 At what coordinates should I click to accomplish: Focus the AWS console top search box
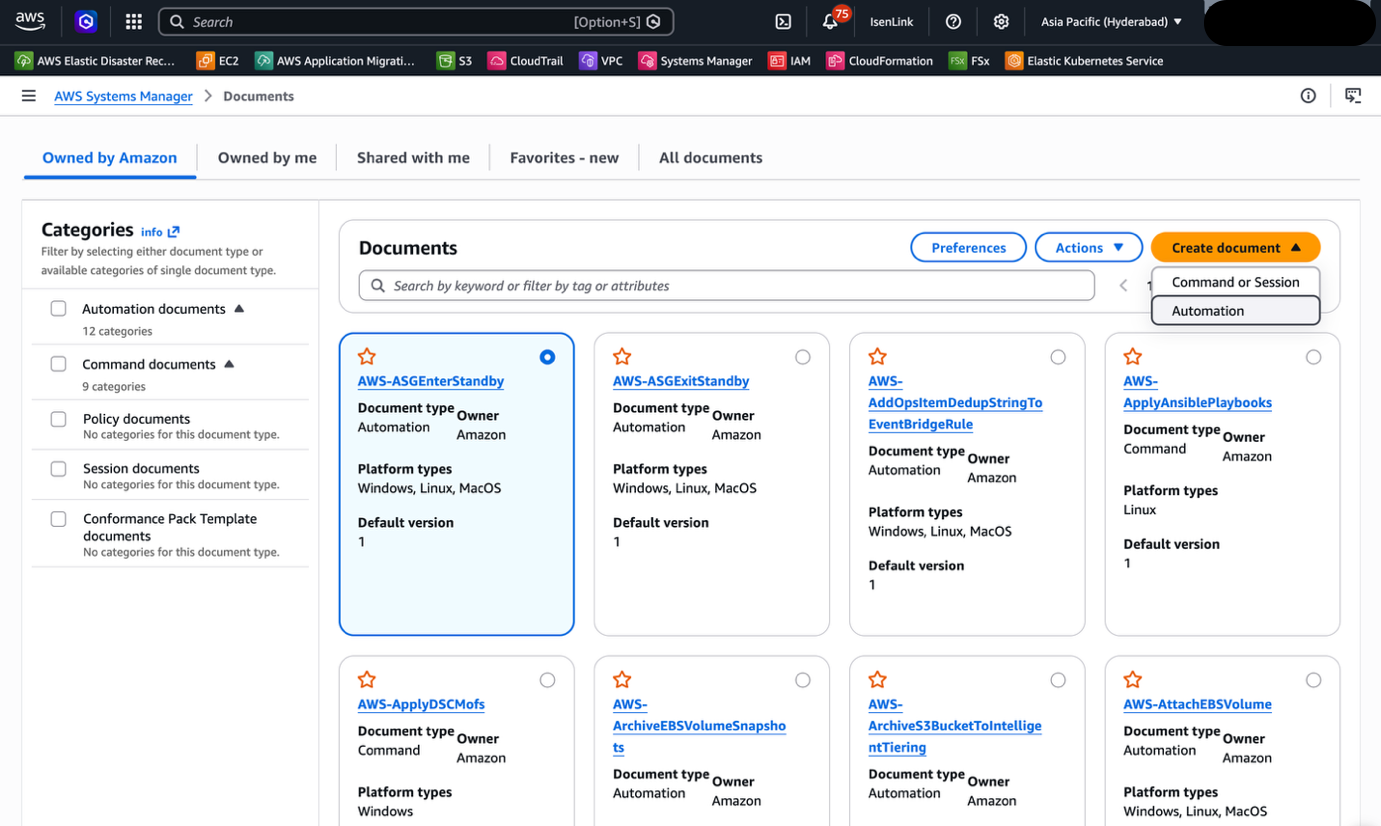click(x=416, y=22)
